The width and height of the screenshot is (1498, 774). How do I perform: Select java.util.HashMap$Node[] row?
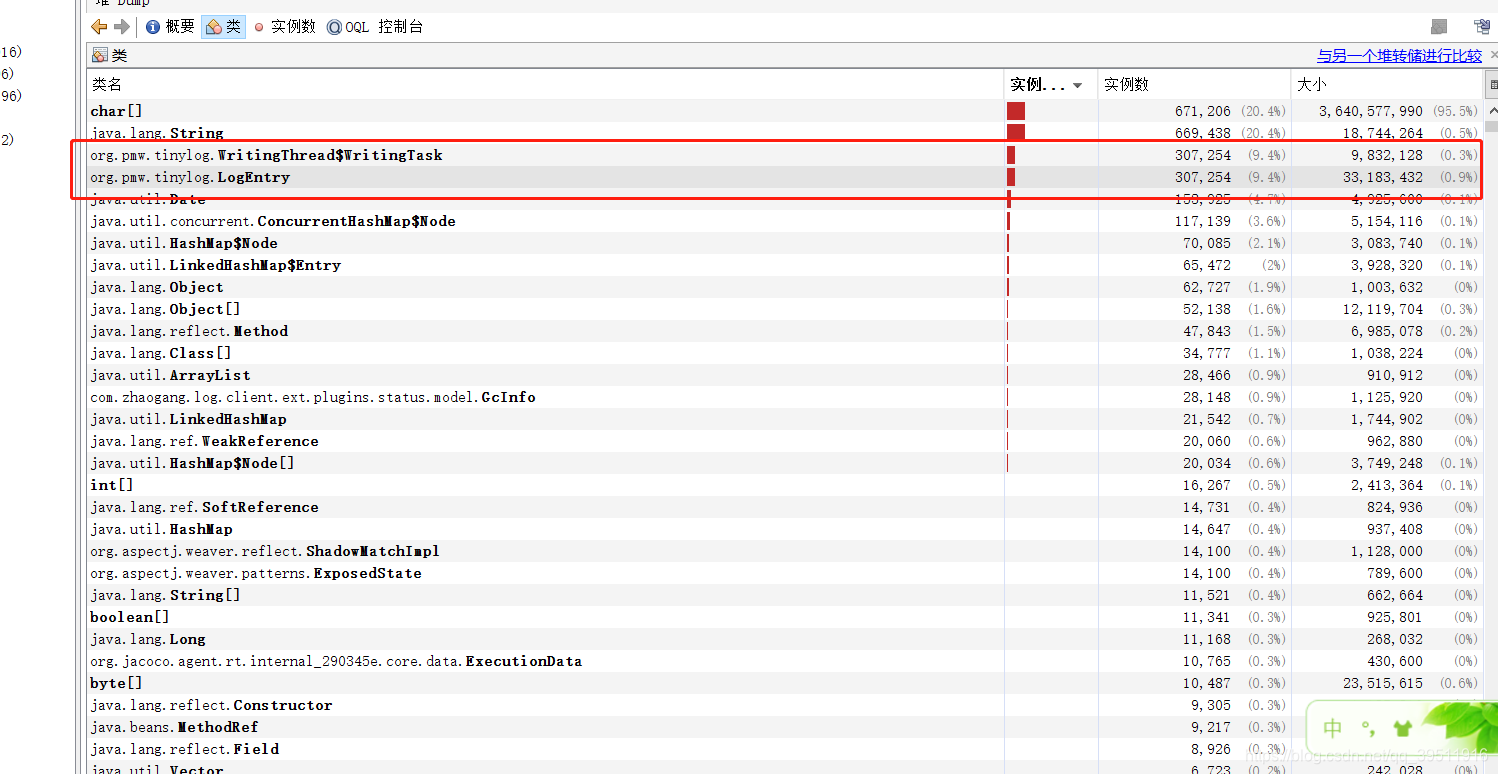click(785, 463)
